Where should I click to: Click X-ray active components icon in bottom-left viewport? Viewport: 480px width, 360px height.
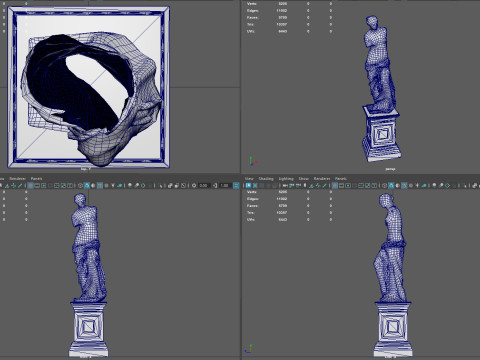177,185
